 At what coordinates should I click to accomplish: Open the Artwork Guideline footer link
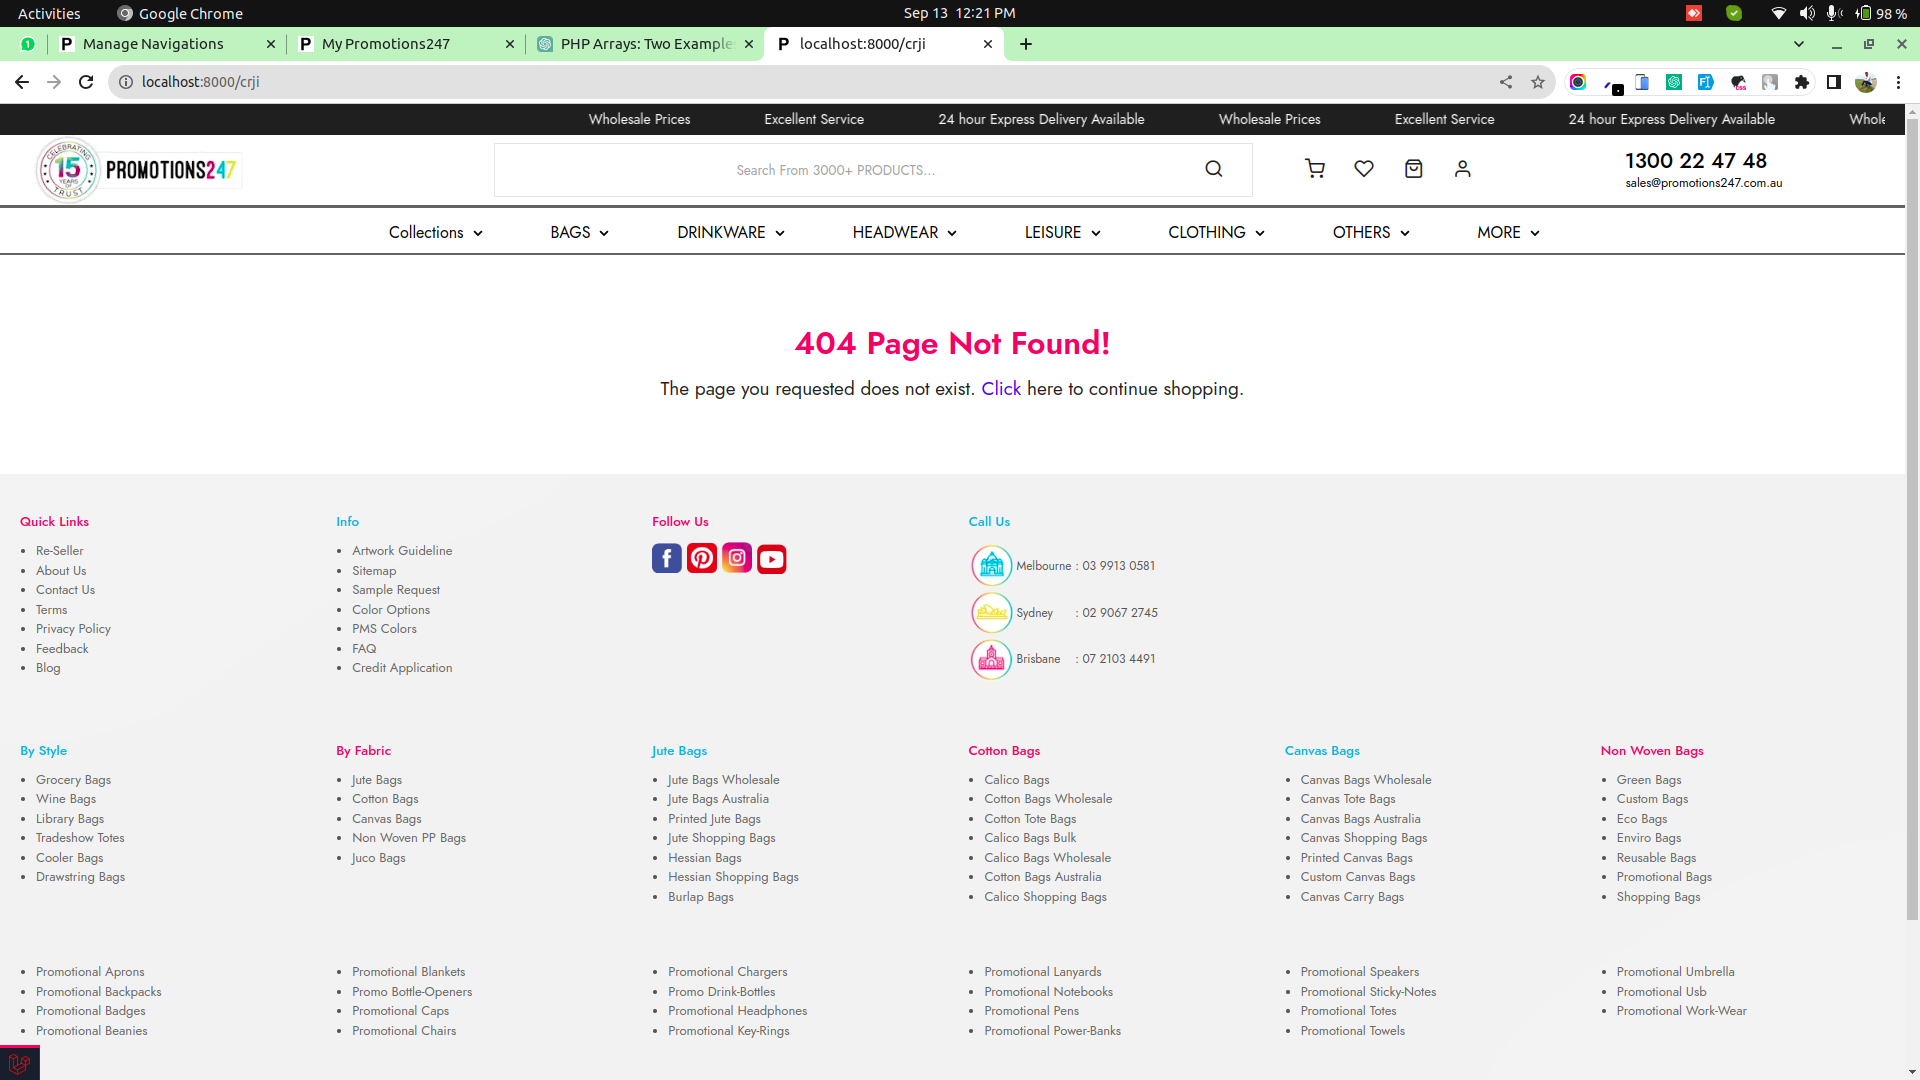[402, 551]
